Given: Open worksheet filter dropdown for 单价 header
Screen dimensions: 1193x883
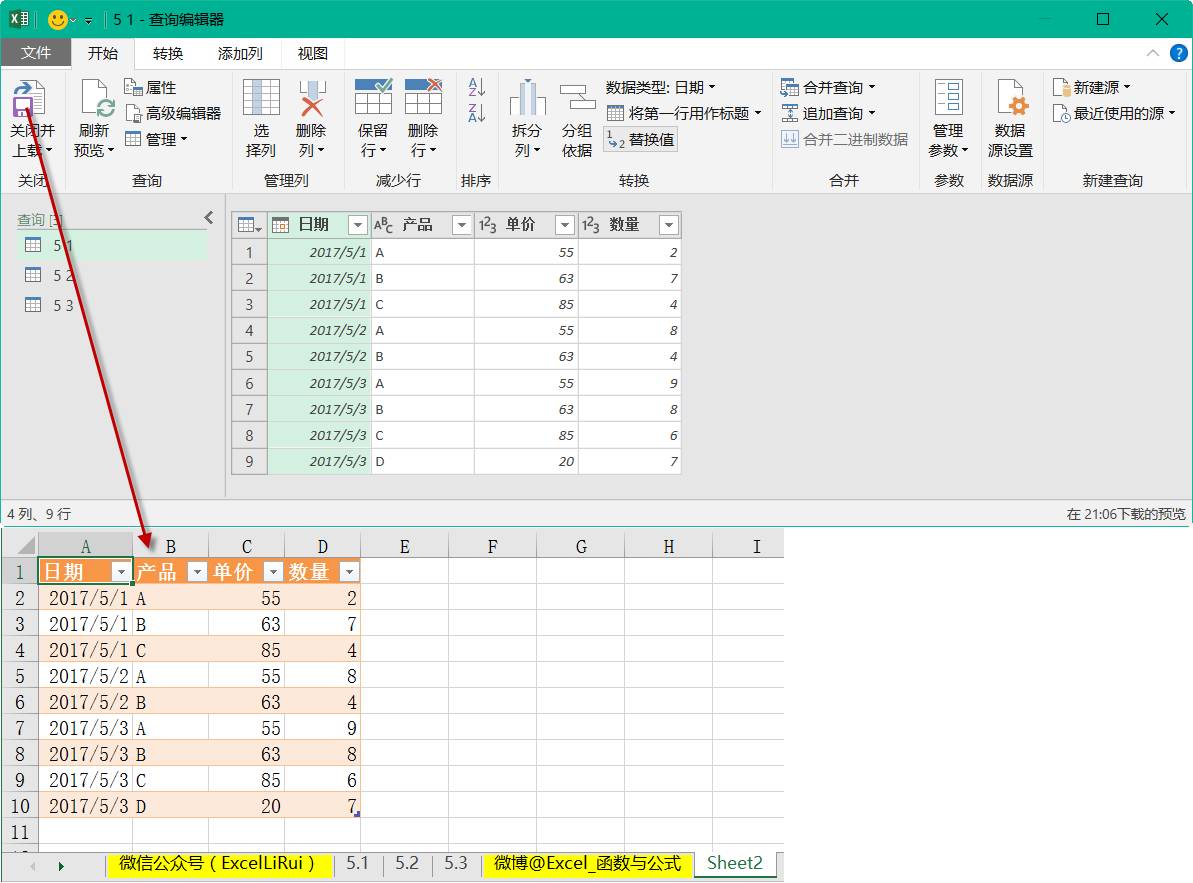Looking at the screenshot, I should coord(273,572).
